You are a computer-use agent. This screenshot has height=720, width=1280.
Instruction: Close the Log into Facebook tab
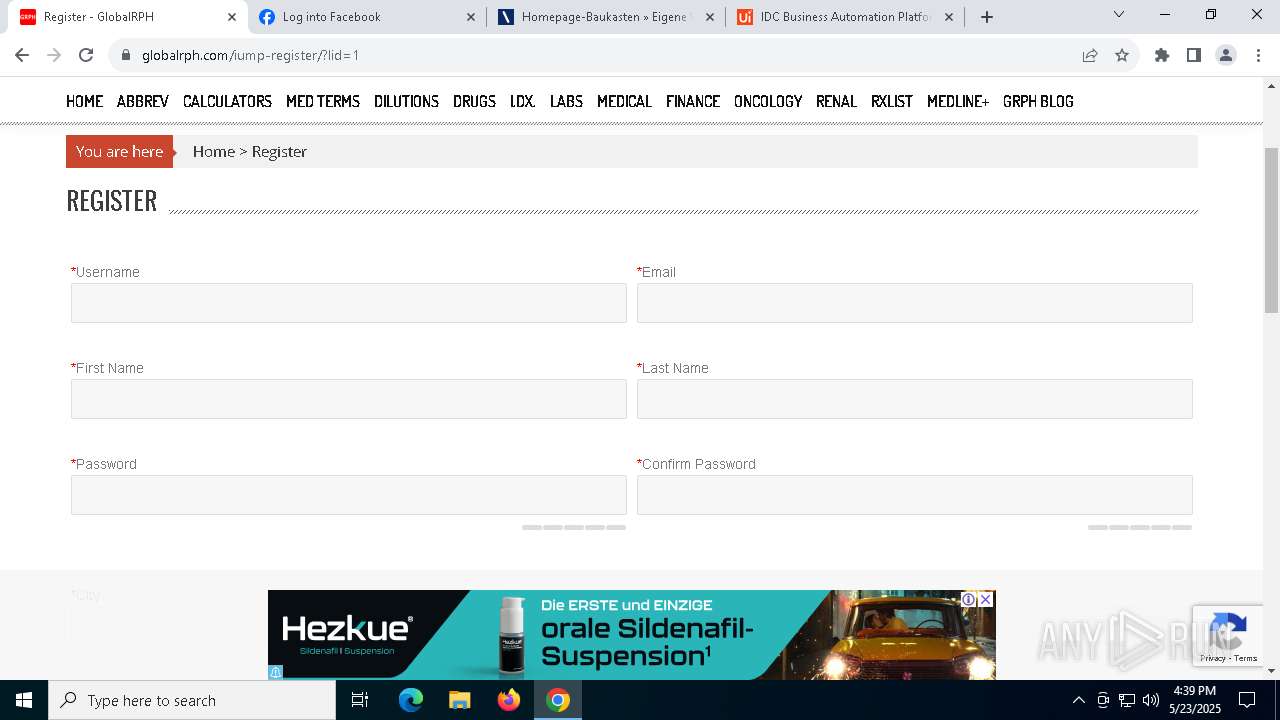click(x=472, y=17)
